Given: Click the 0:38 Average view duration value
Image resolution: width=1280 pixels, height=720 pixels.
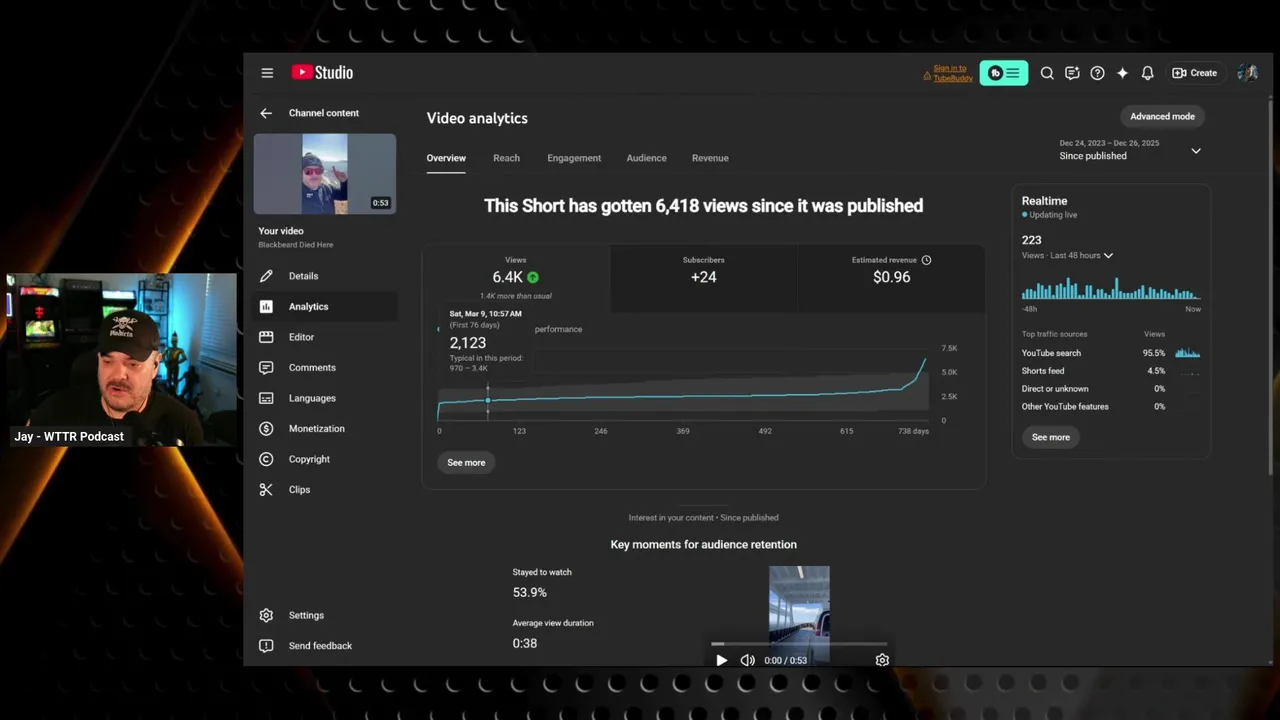Looking at the screenshot, I should (x=525, y=643).
